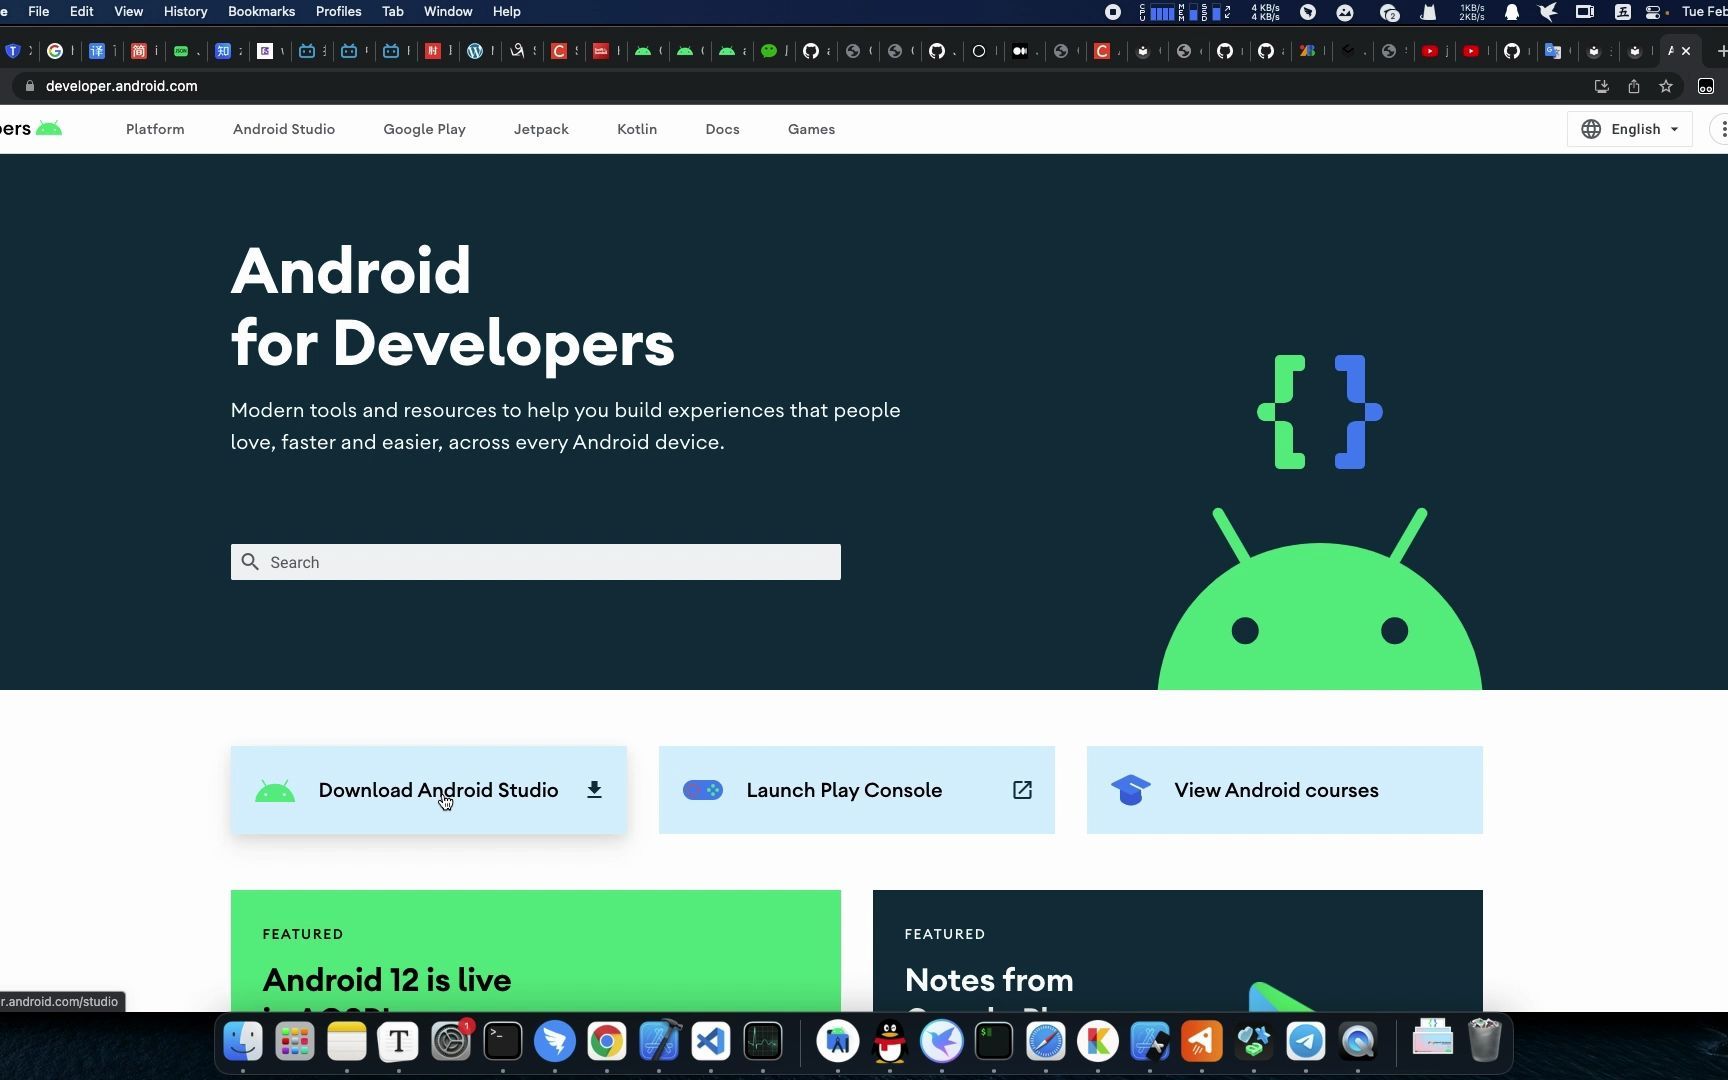Click the lock icon beside developer.android.com
The height and width of the screenshot is (1080, 1728).
[30, 86]
